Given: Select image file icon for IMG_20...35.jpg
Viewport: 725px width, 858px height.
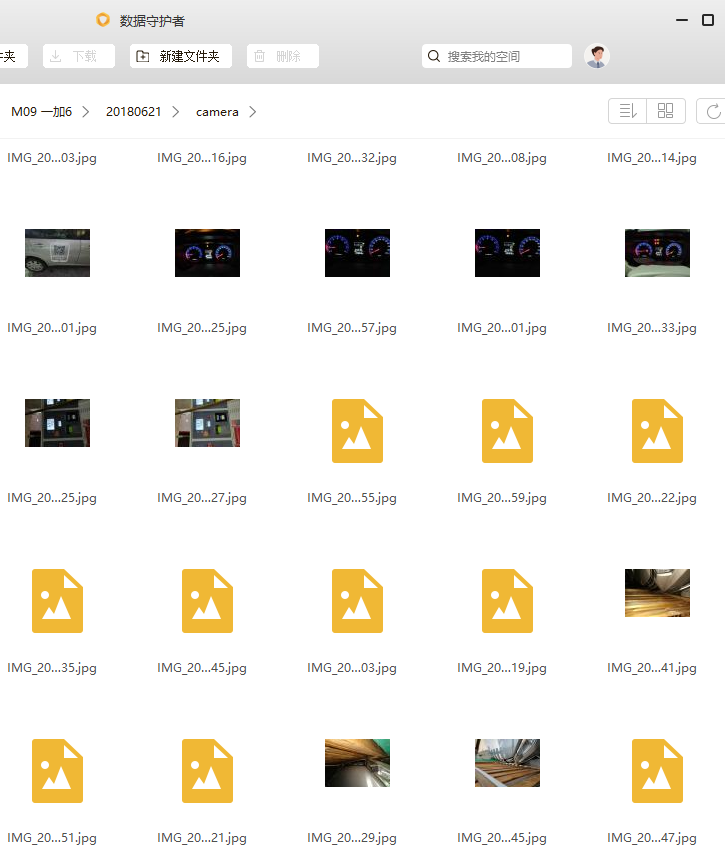Looking at the screenshot, I should [x=57, y=601].
